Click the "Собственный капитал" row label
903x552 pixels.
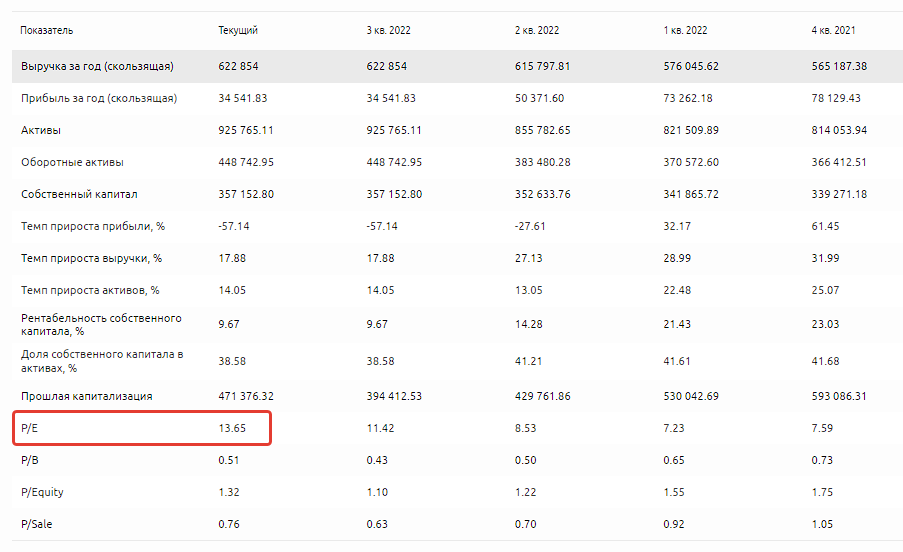[79, 194]
